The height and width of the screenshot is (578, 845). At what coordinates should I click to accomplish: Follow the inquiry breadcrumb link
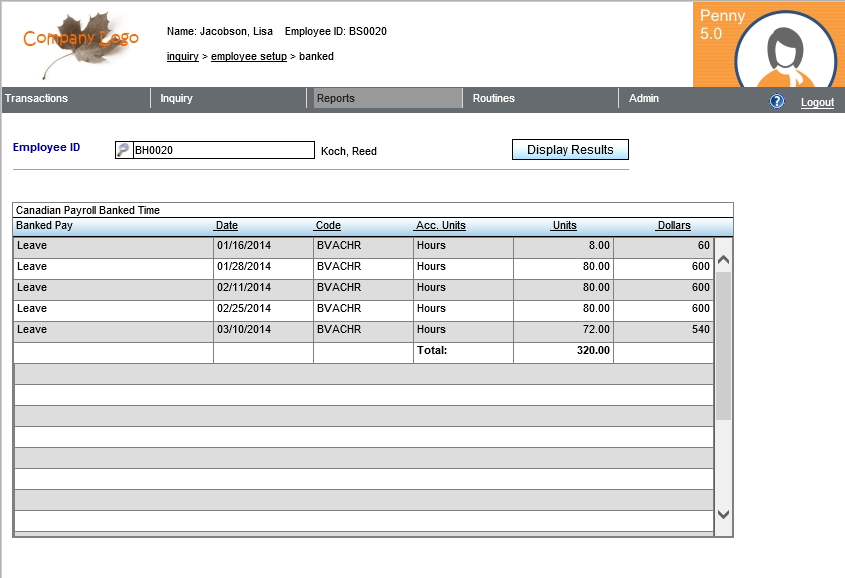point(182,57)
